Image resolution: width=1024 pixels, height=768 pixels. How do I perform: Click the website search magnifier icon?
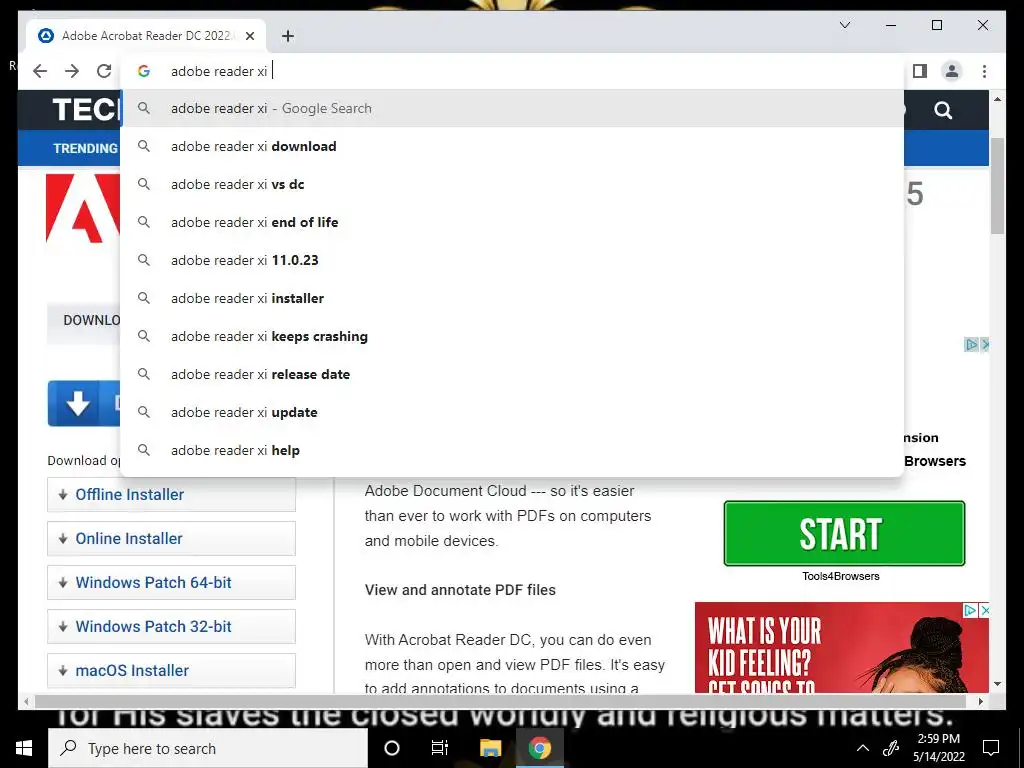point(943,110)
